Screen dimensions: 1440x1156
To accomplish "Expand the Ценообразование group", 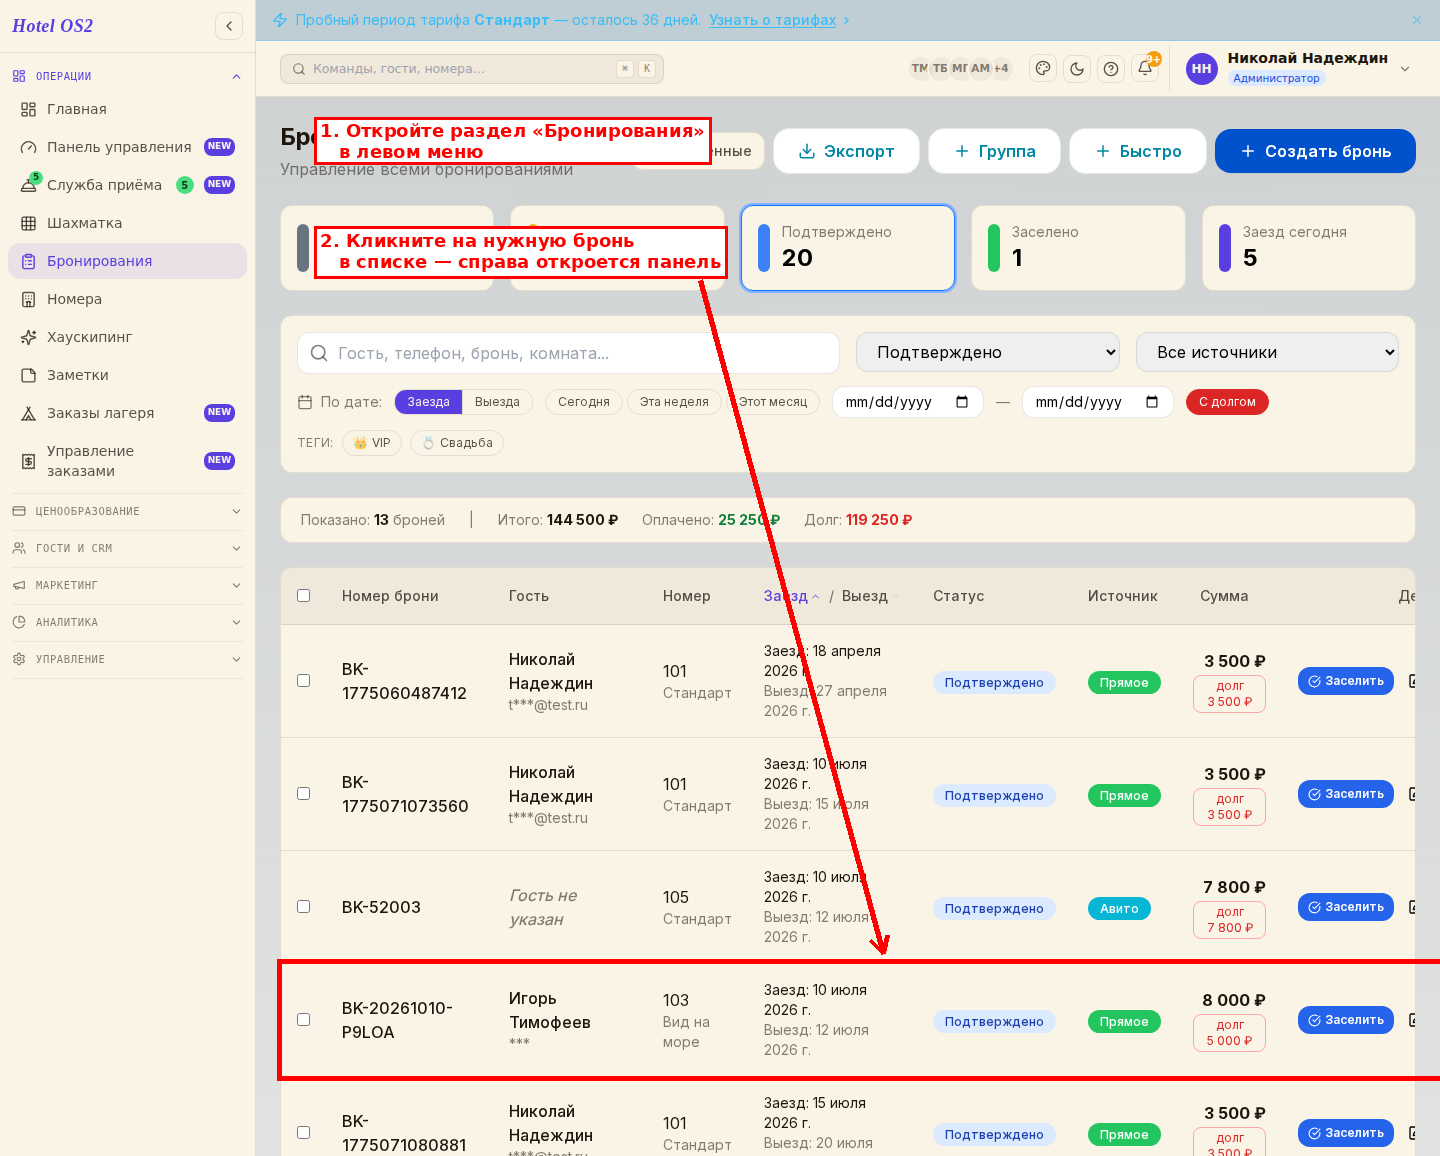I will [127, 511].
